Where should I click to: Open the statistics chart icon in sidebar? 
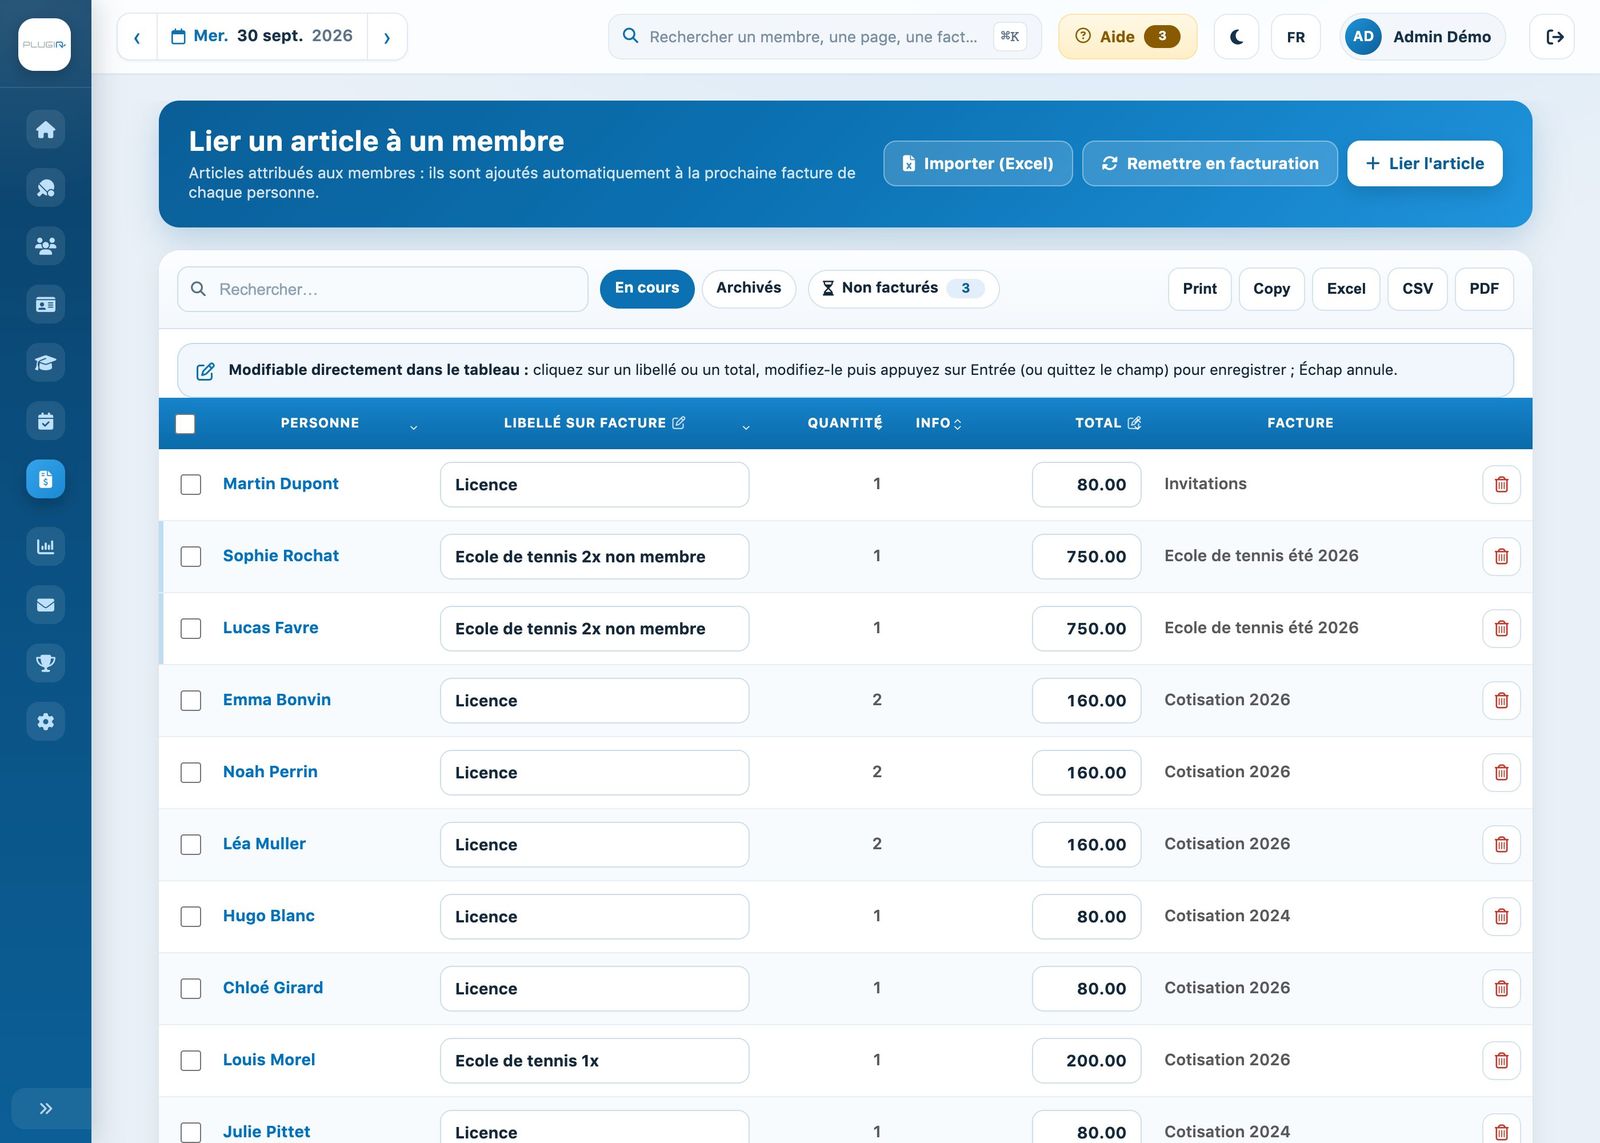45,546
